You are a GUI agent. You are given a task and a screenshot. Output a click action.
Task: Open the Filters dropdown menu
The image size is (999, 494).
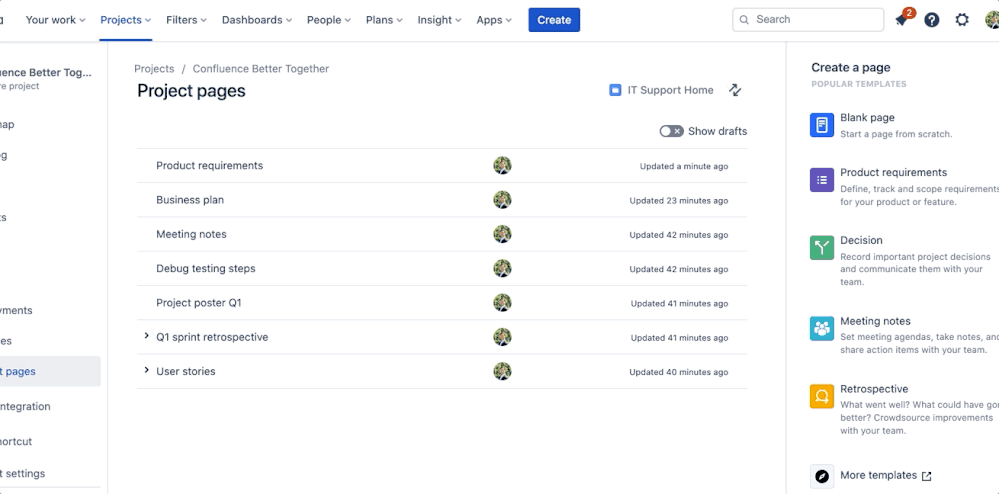click(186, 20)
